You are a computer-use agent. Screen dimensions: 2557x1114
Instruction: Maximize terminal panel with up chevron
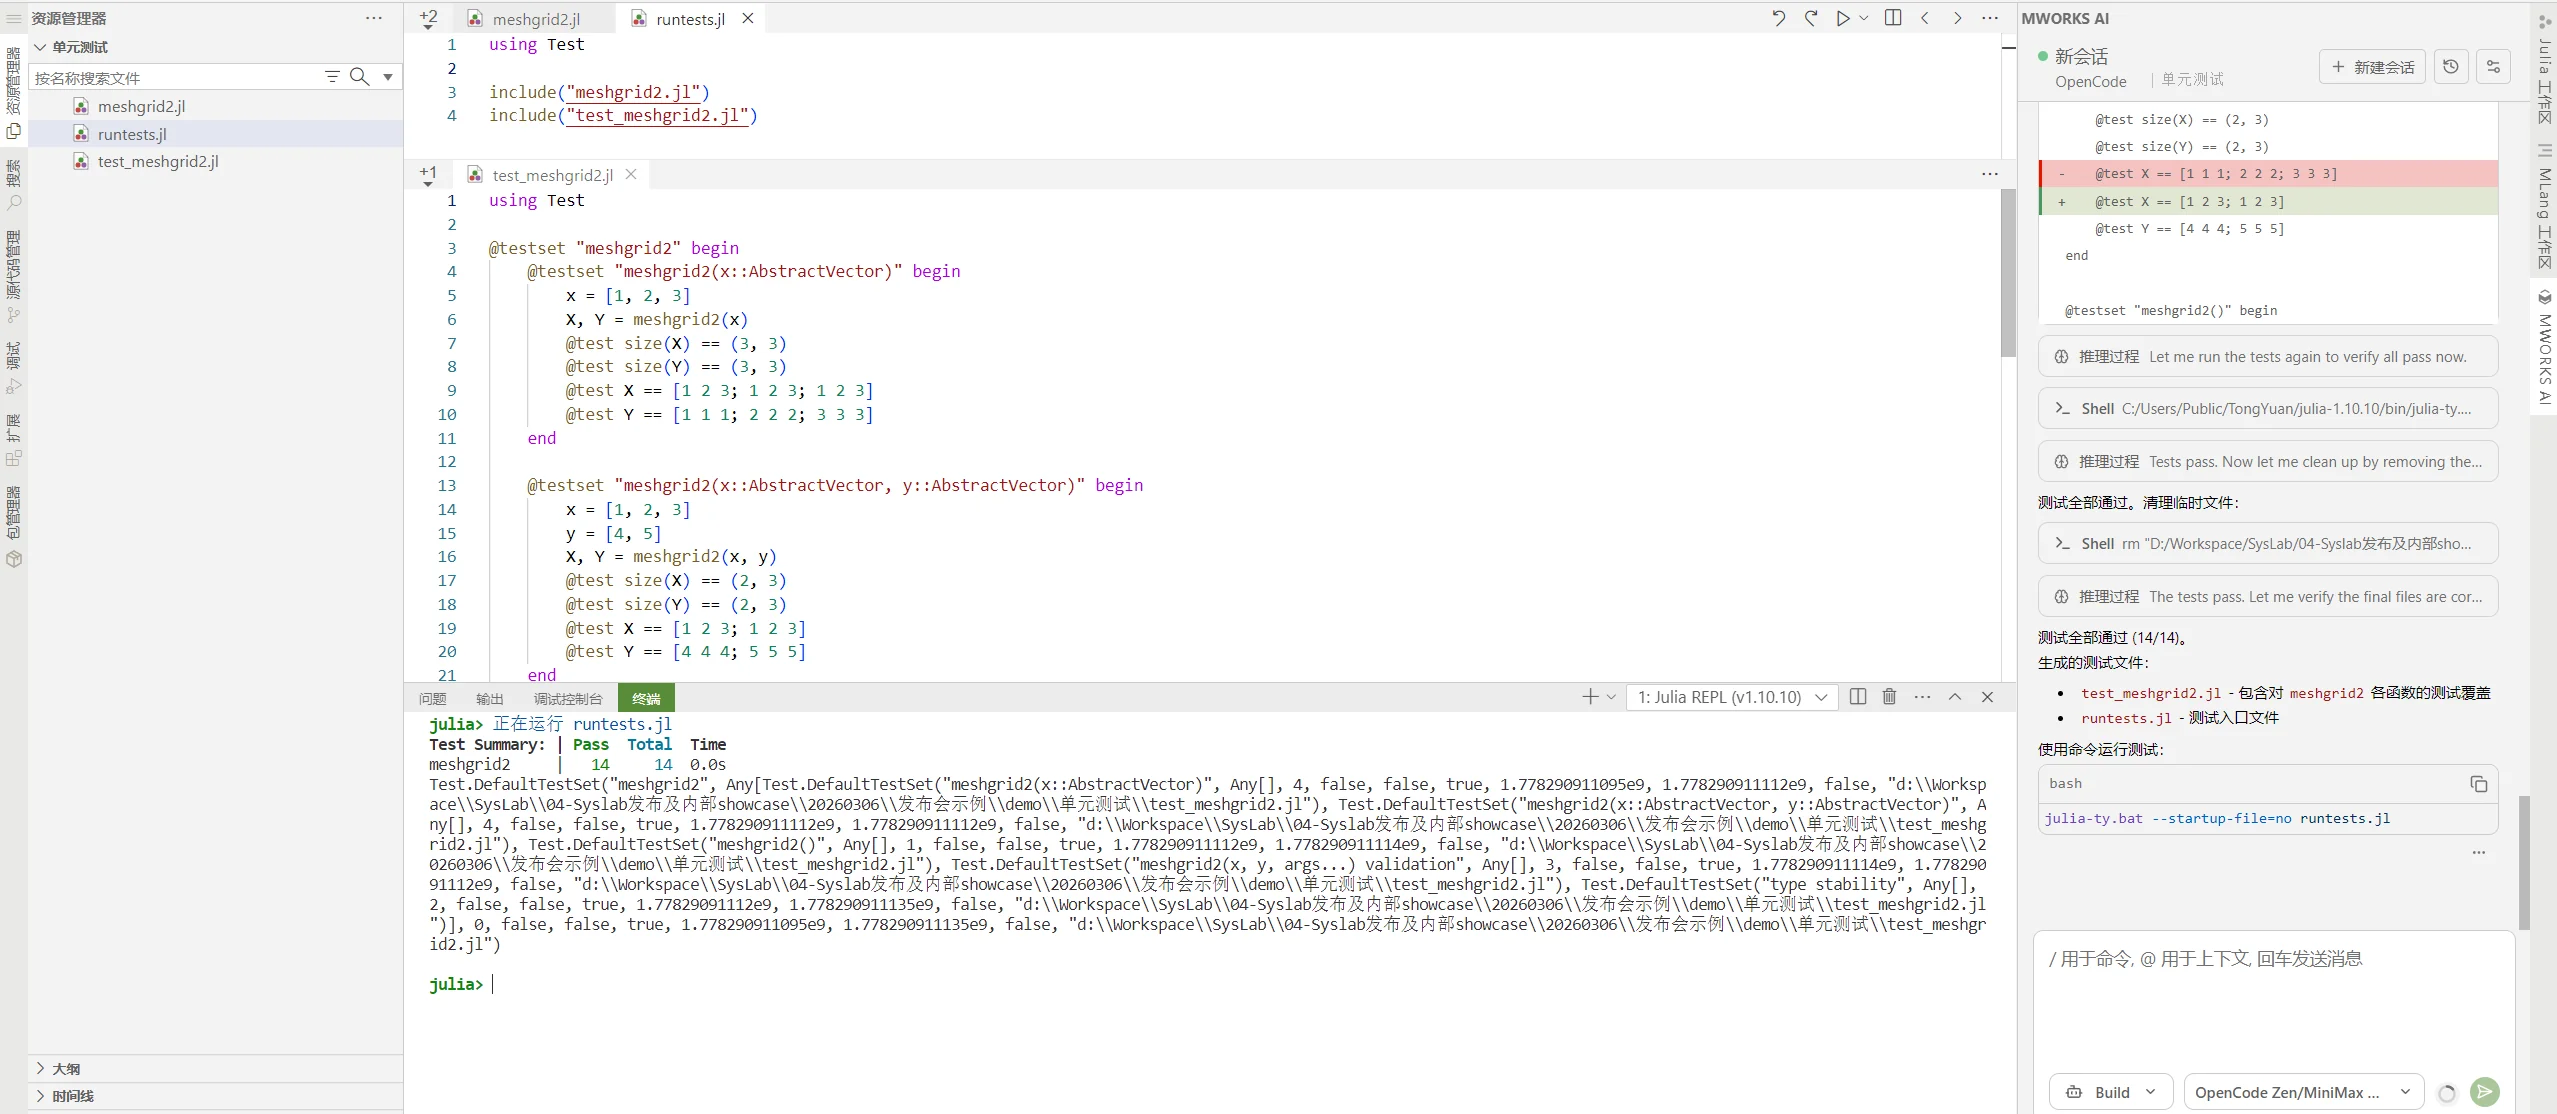pos(1955,697)
